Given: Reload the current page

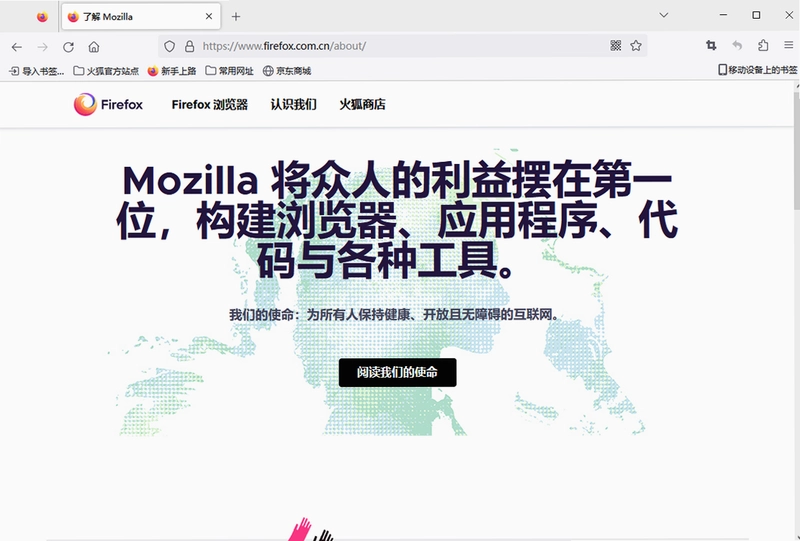Looking at the screenshot, I should click(x=68, y=47).
